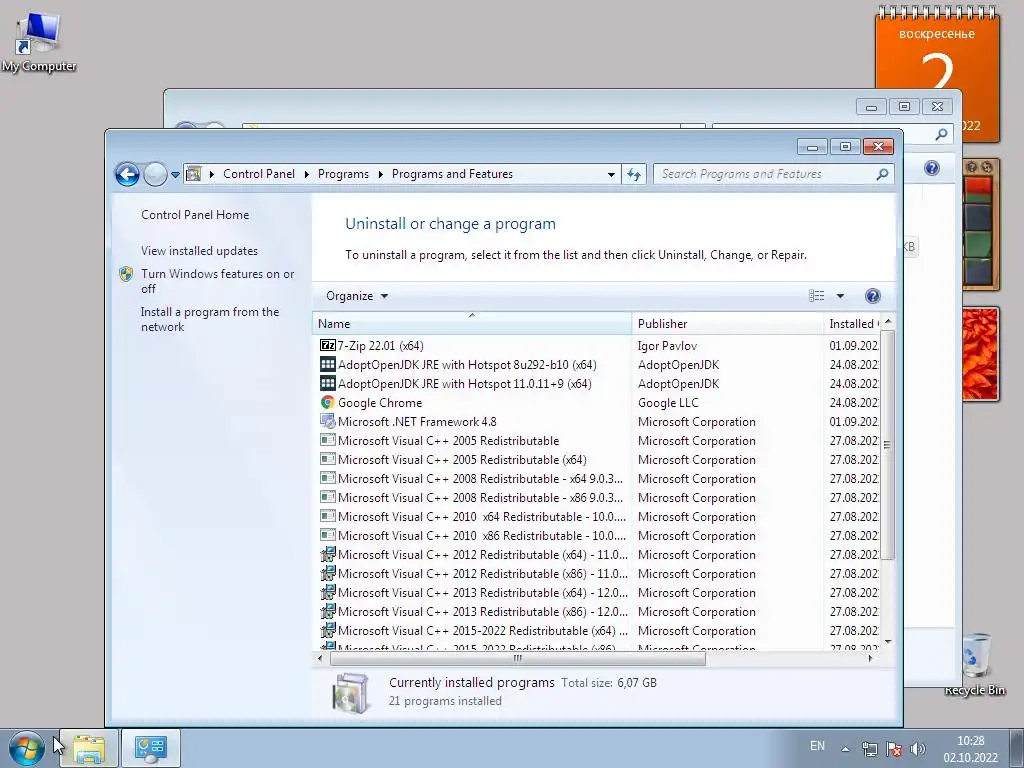
Task: Open Turn Windows features on or off
Action: (217, 281)
